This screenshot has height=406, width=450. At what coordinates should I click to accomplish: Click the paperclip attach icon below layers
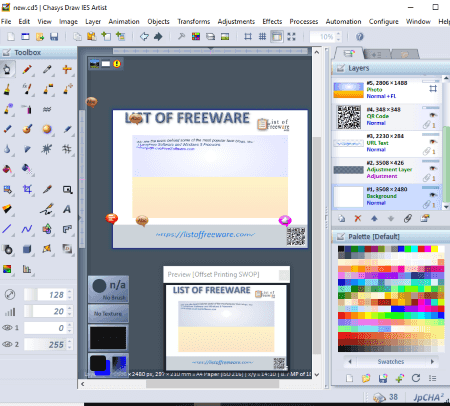click(x=407, y=219)
